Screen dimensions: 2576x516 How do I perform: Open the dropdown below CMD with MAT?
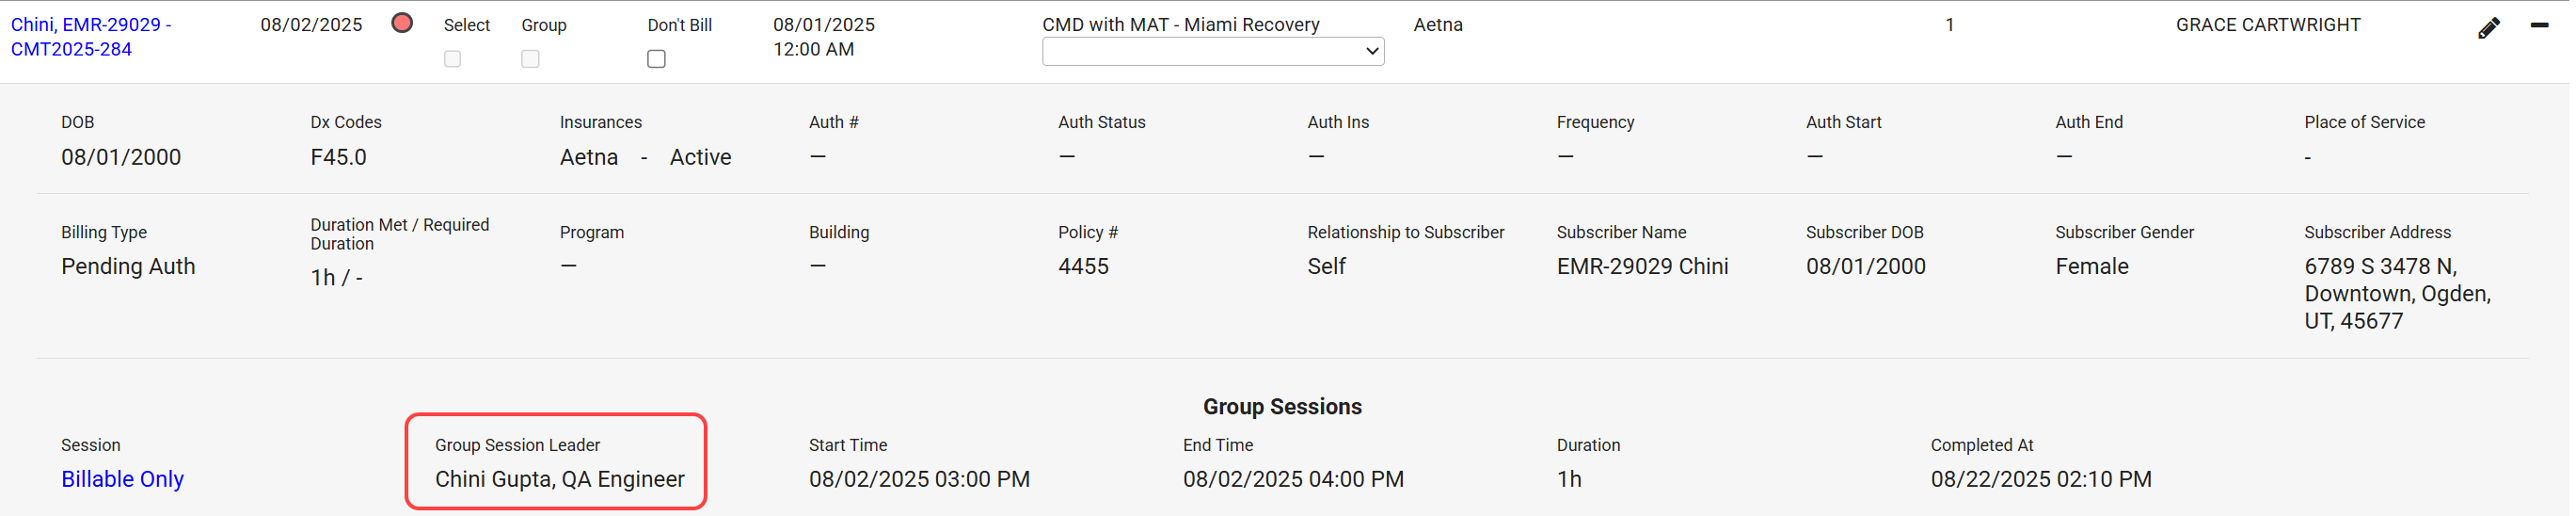(1215, 51)
